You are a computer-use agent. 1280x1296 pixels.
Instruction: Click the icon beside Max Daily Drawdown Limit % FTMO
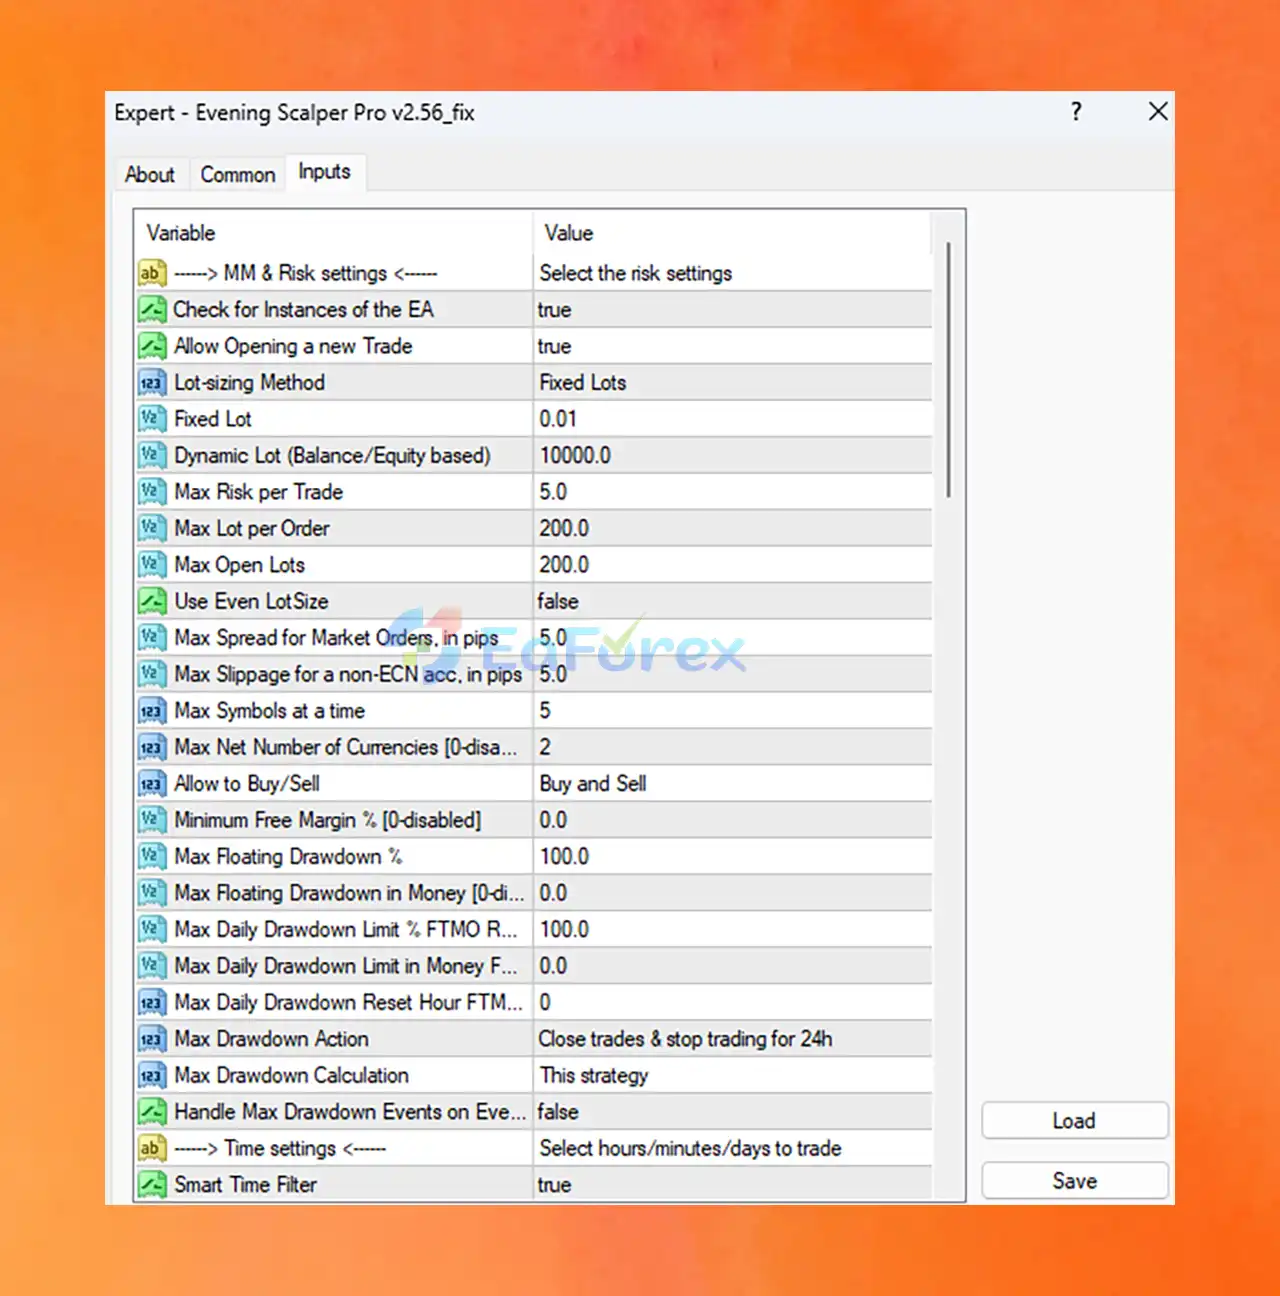[151, 930]
